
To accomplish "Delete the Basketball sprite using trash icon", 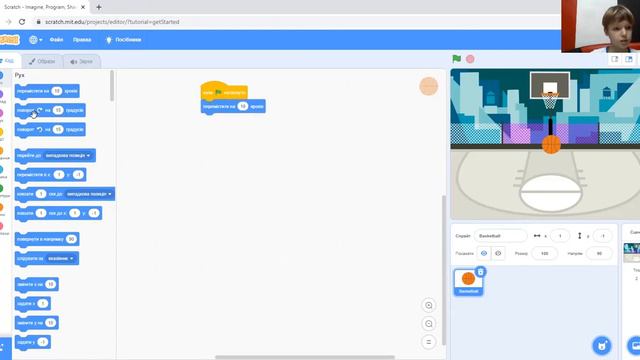I will coord(480,271).
